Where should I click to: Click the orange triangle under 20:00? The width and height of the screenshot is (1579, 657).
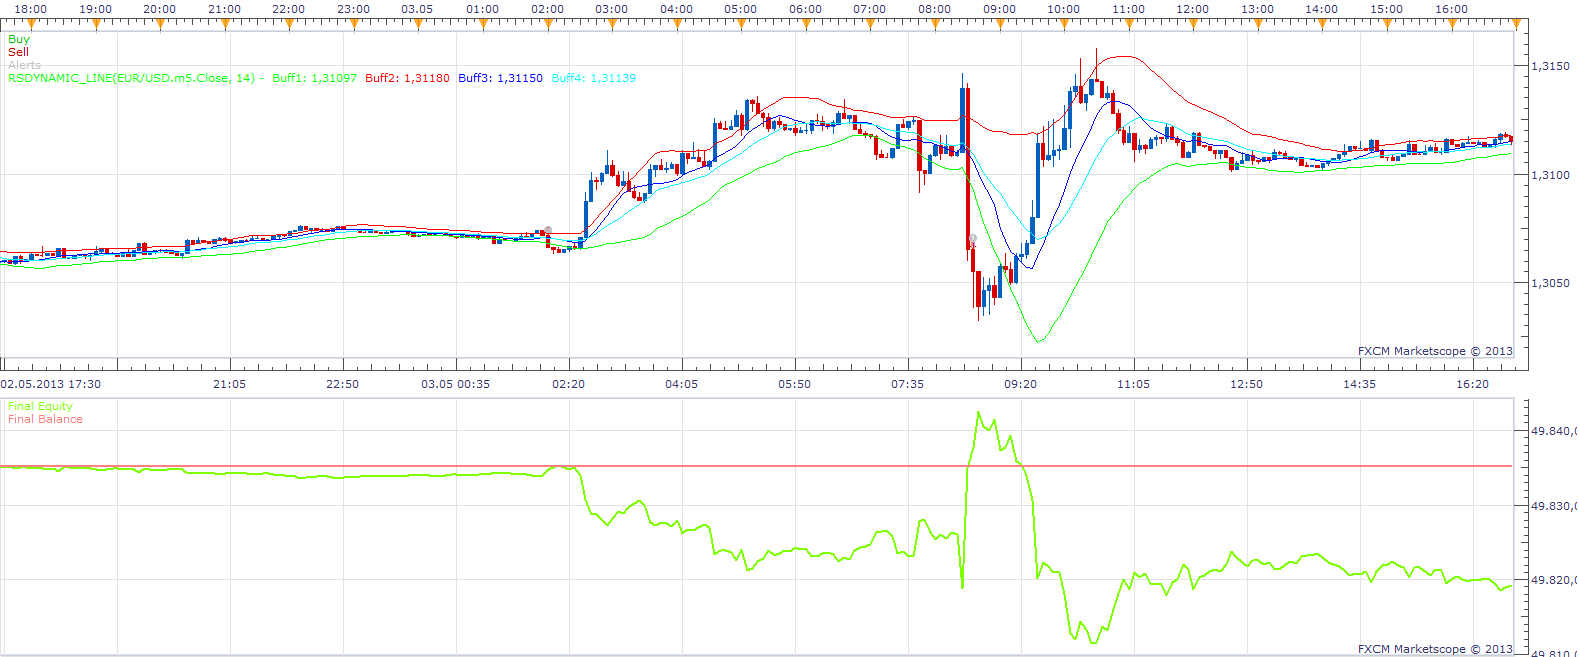[160, 24]
